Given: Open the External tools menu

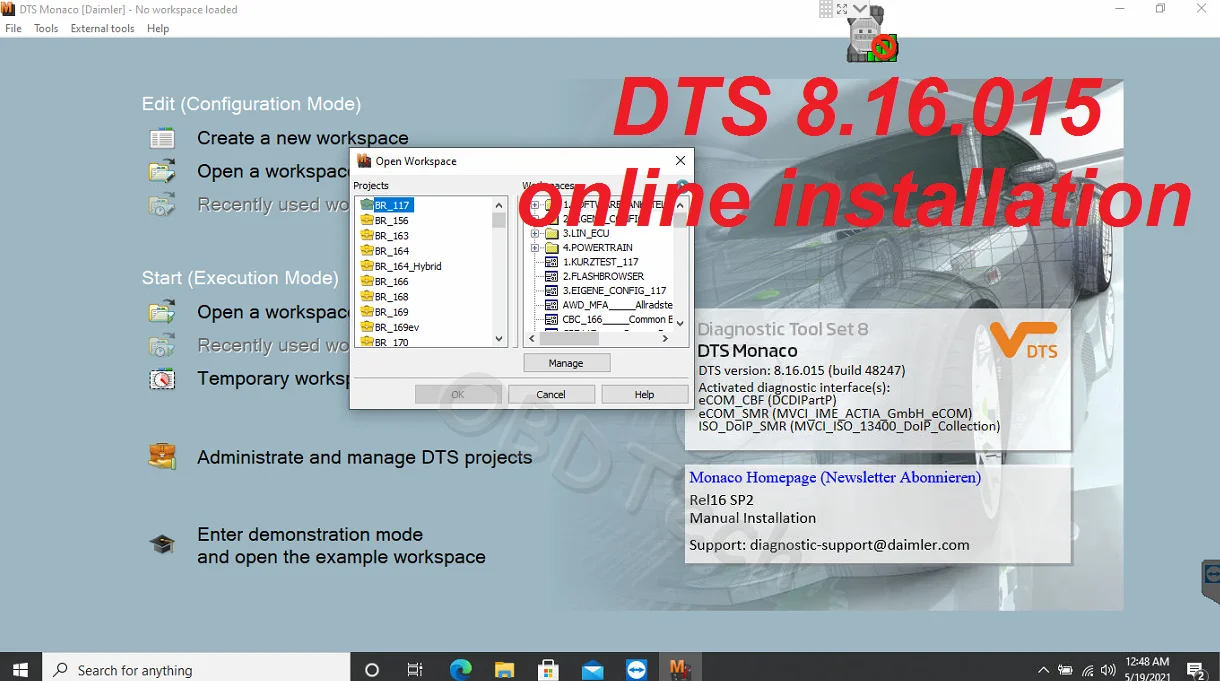Looking at the screenshot, I should click(x=102, y=28).
